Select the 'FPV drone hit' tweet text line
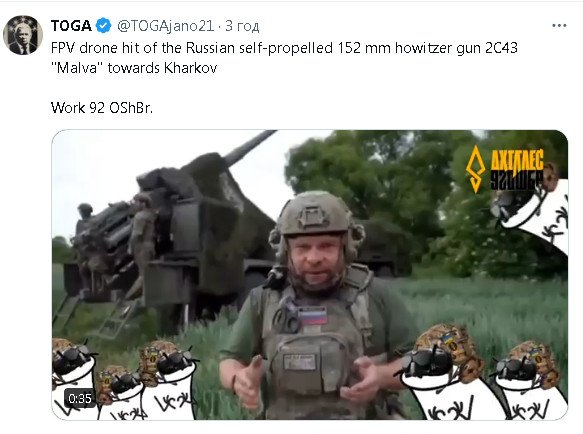Screen dimensions: 583x434 pyautogui.click(x=284, y=48)
